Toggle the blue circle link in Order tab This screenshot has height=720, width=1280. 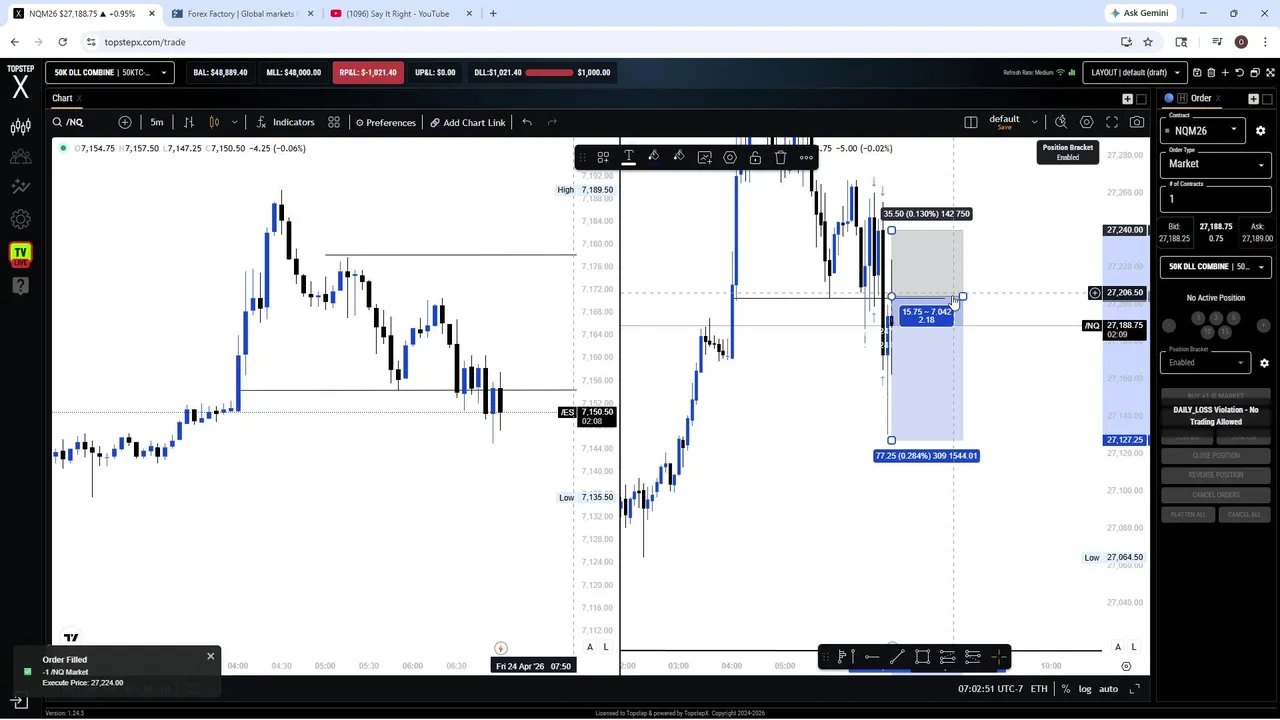tap(1169, 99)
